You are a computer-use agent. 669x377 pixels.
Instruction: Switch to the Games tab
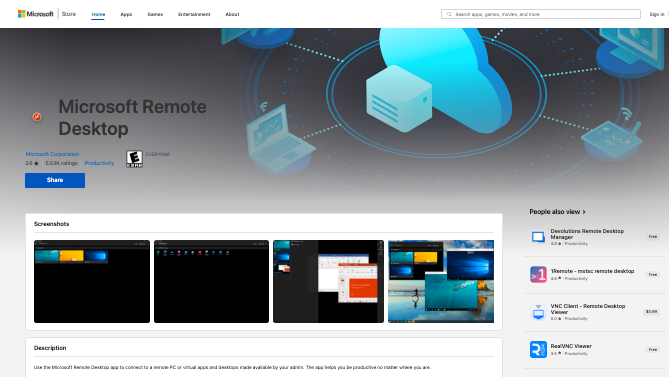coord(155,14)
